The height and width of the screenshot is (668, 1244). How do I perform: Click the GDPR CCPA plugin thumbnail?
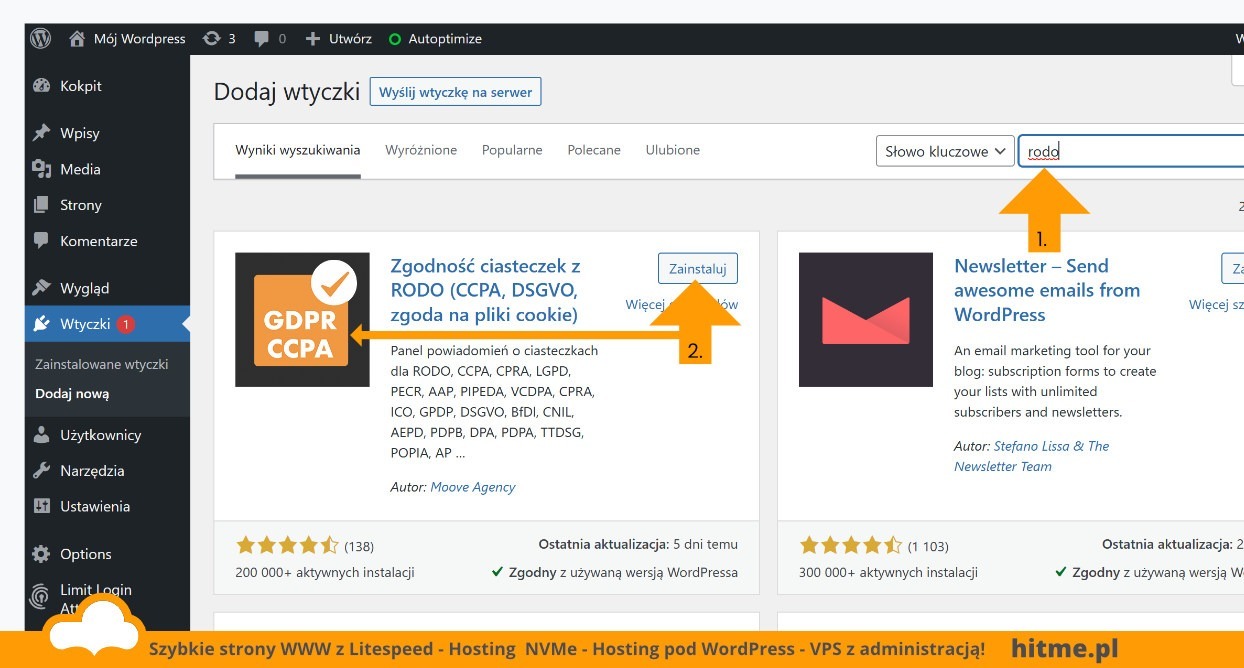coord(302,319)
